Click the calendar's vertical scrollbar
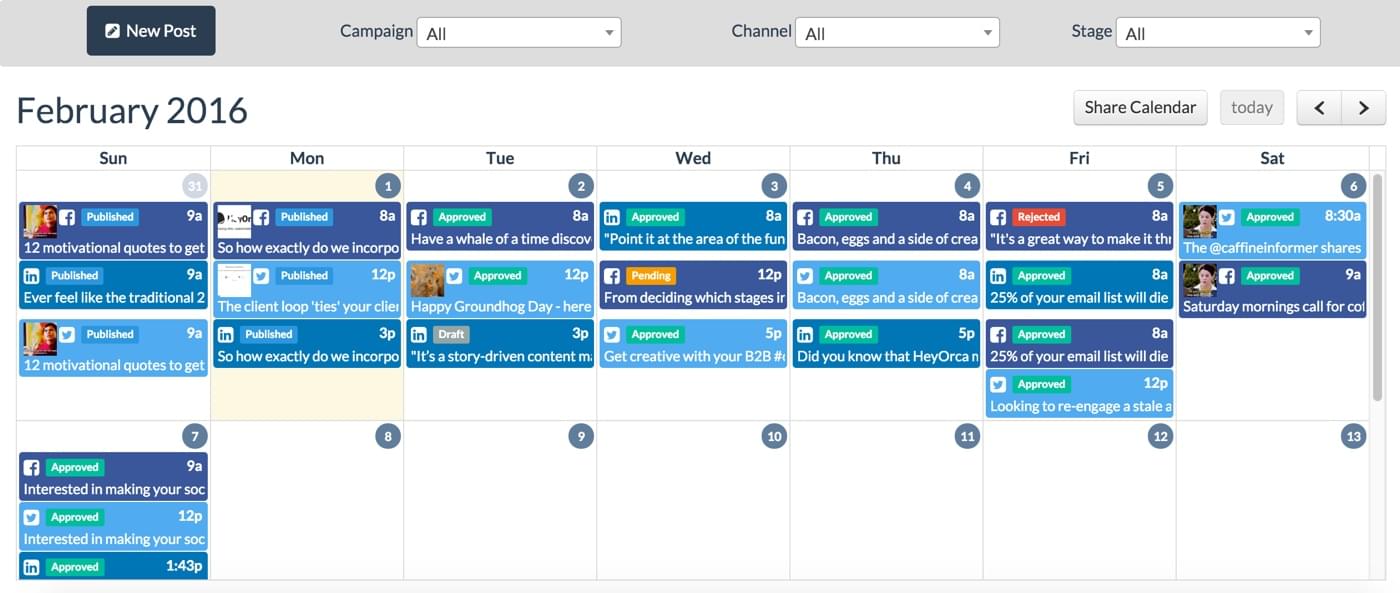Image resolution: width=1400 pixels, height=593 pixels. (x=1377, y=287)
